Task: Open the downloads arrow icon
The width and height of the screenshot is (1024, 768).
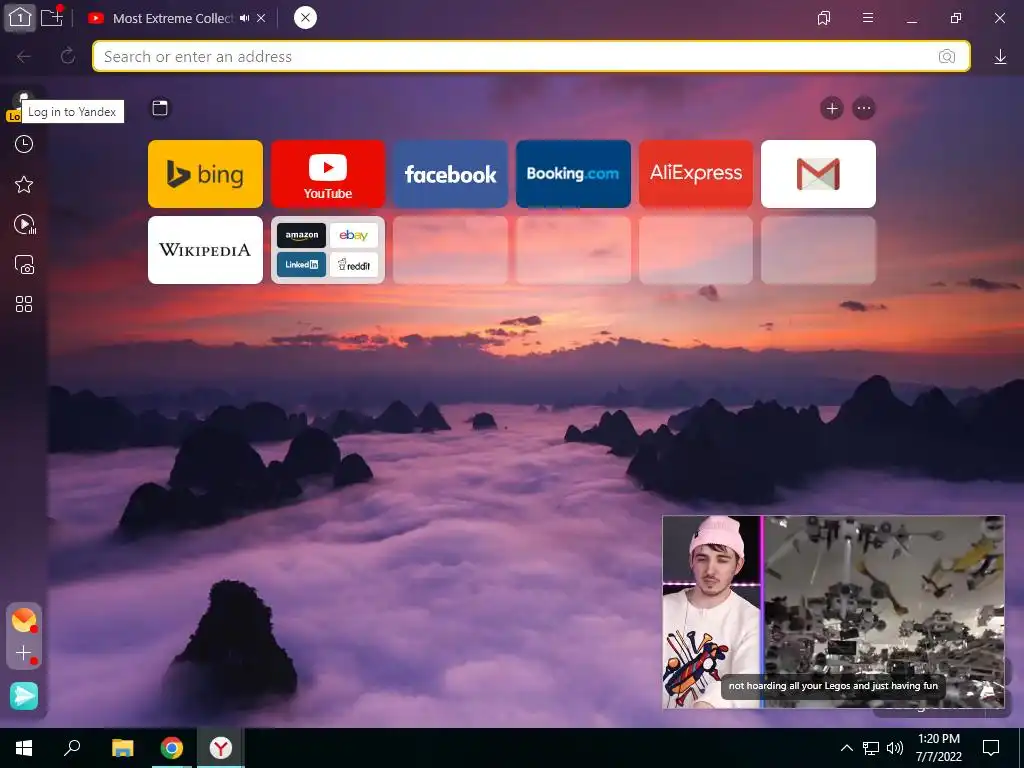Action: pos(1000,57)
